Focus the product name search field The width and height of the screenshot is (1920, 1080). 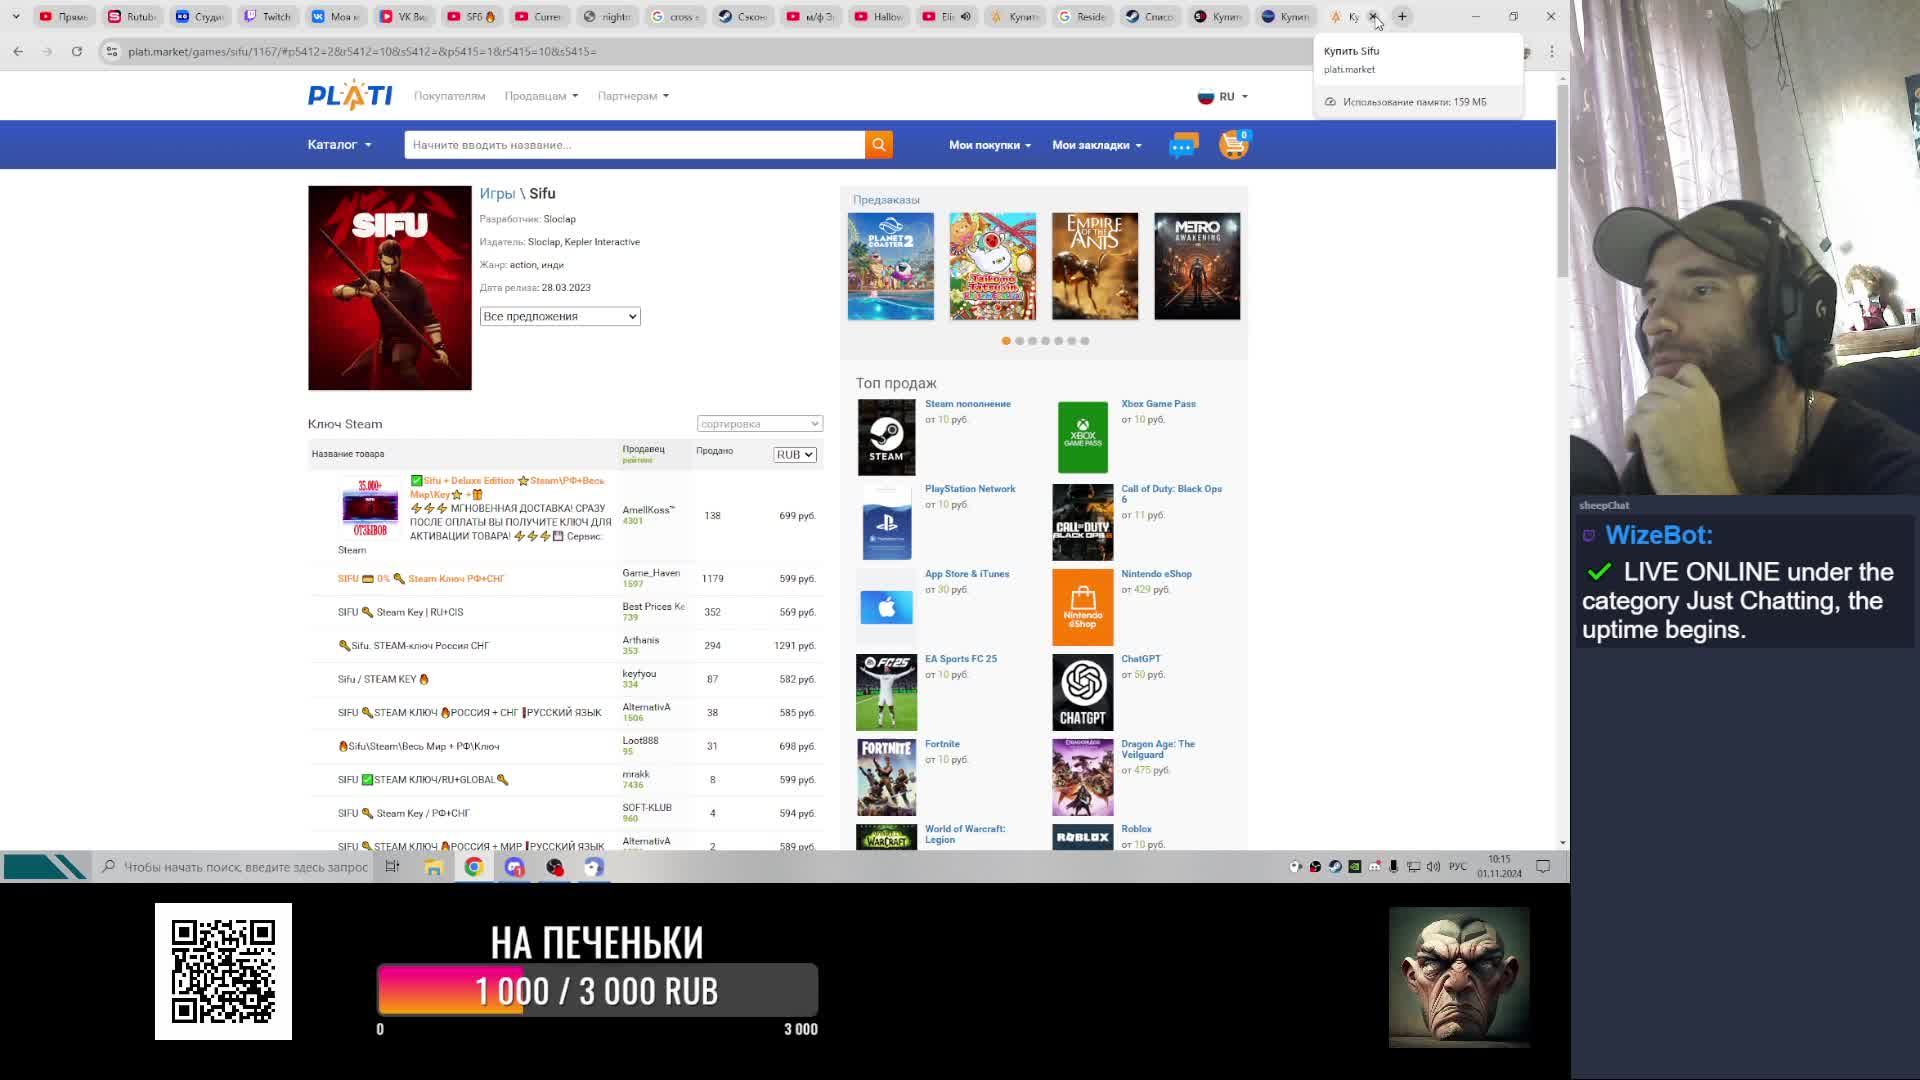(x=634, y=145)
